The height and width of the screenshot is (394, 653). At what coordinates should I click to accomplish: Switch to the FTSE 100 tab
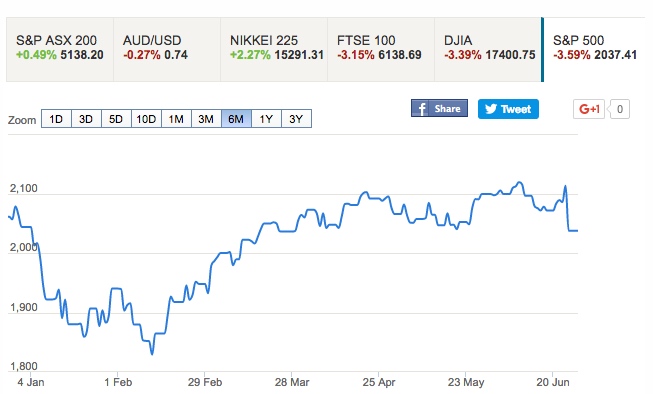[x=381, y=50]
